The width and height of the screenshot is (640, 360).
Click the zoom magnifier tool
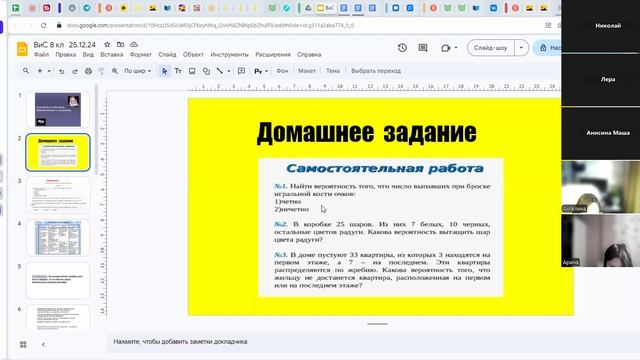(115, 71)
